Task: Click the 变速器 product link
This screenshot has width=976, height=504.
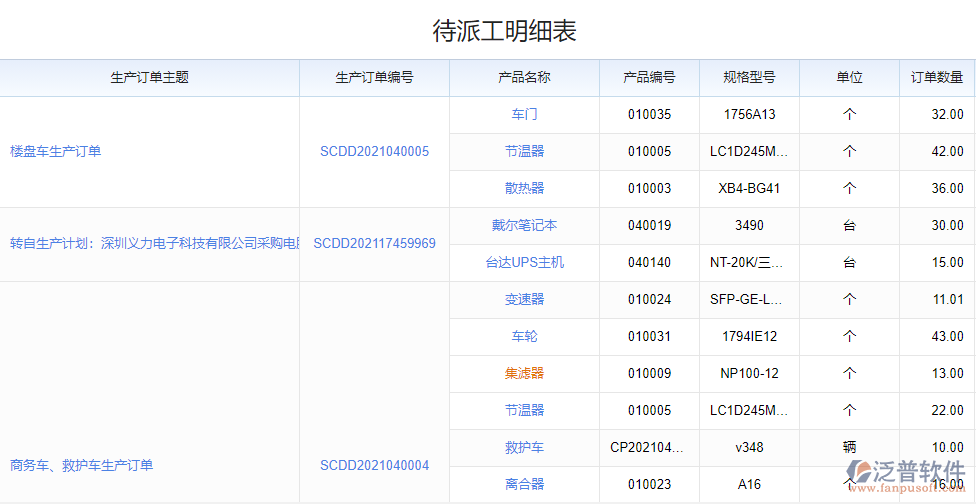Action: point(524,300)
